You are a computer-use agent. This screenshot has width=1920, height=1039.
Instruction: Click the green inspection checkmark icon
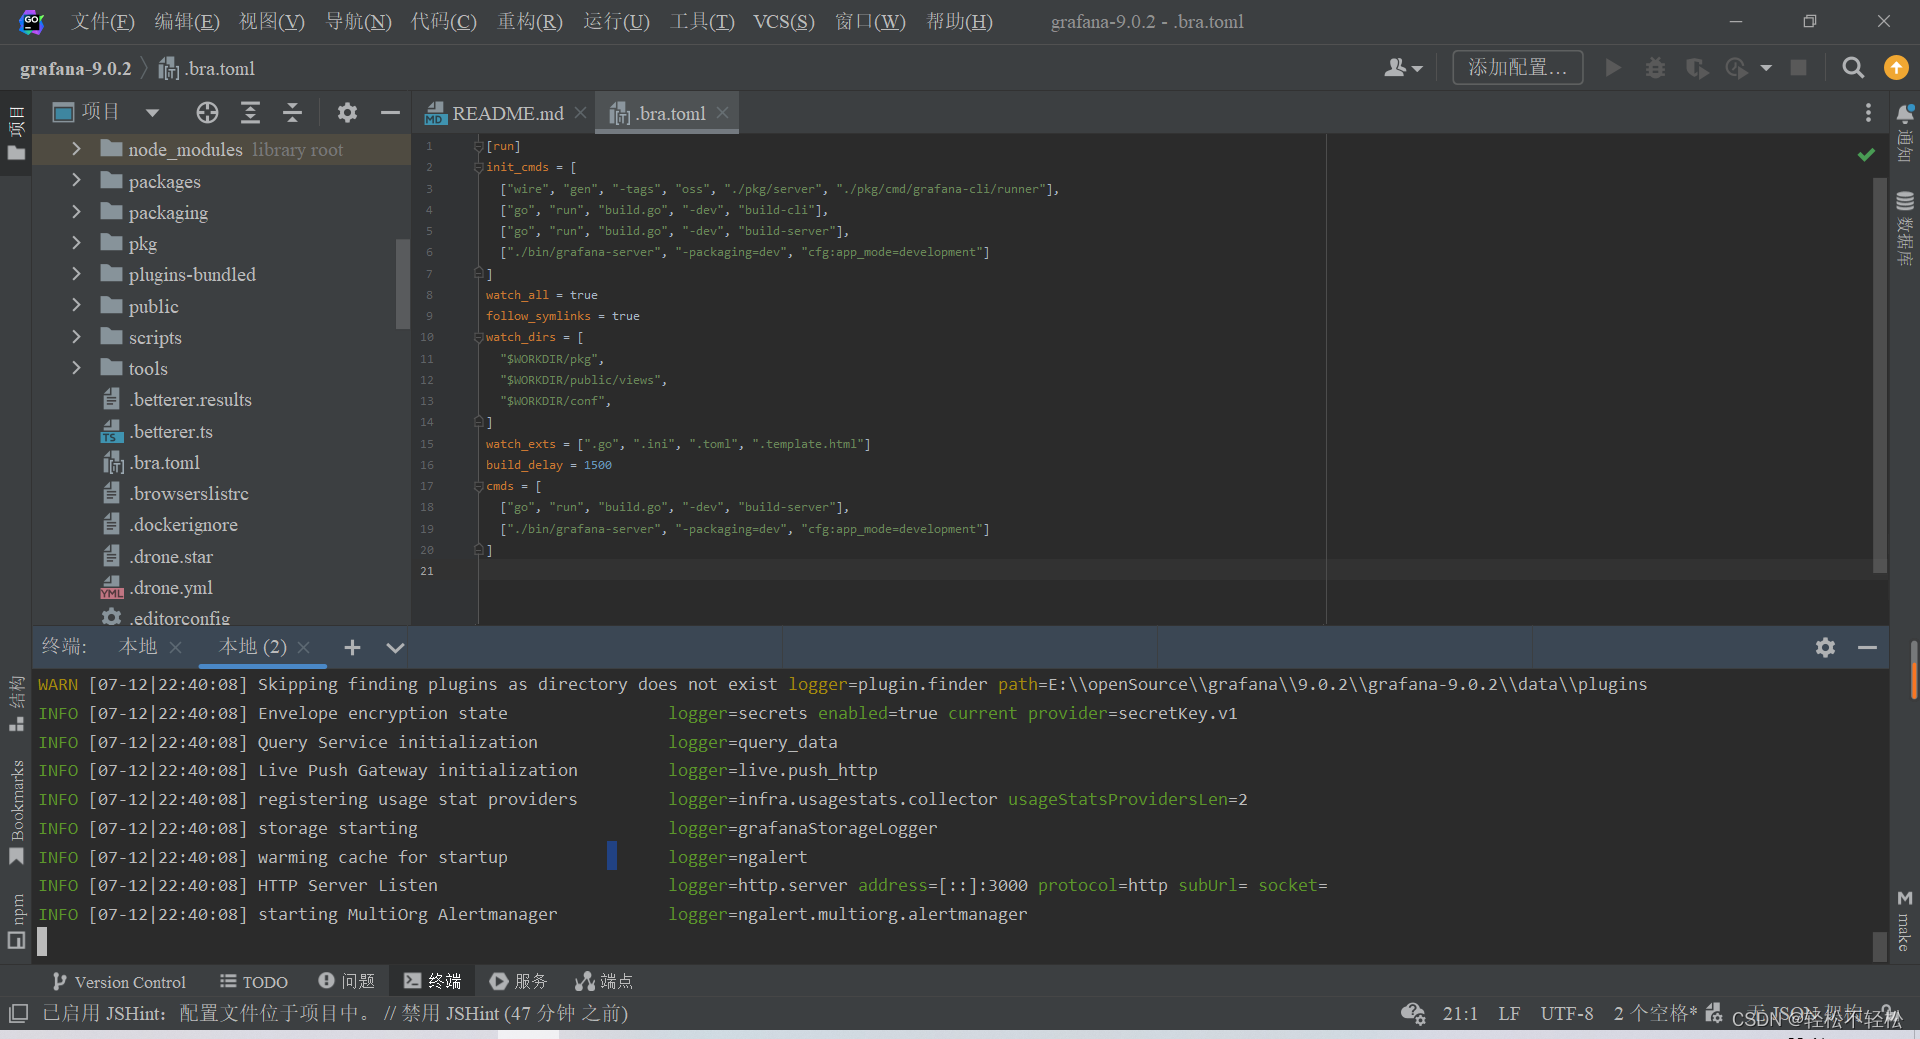point(1866,154)
